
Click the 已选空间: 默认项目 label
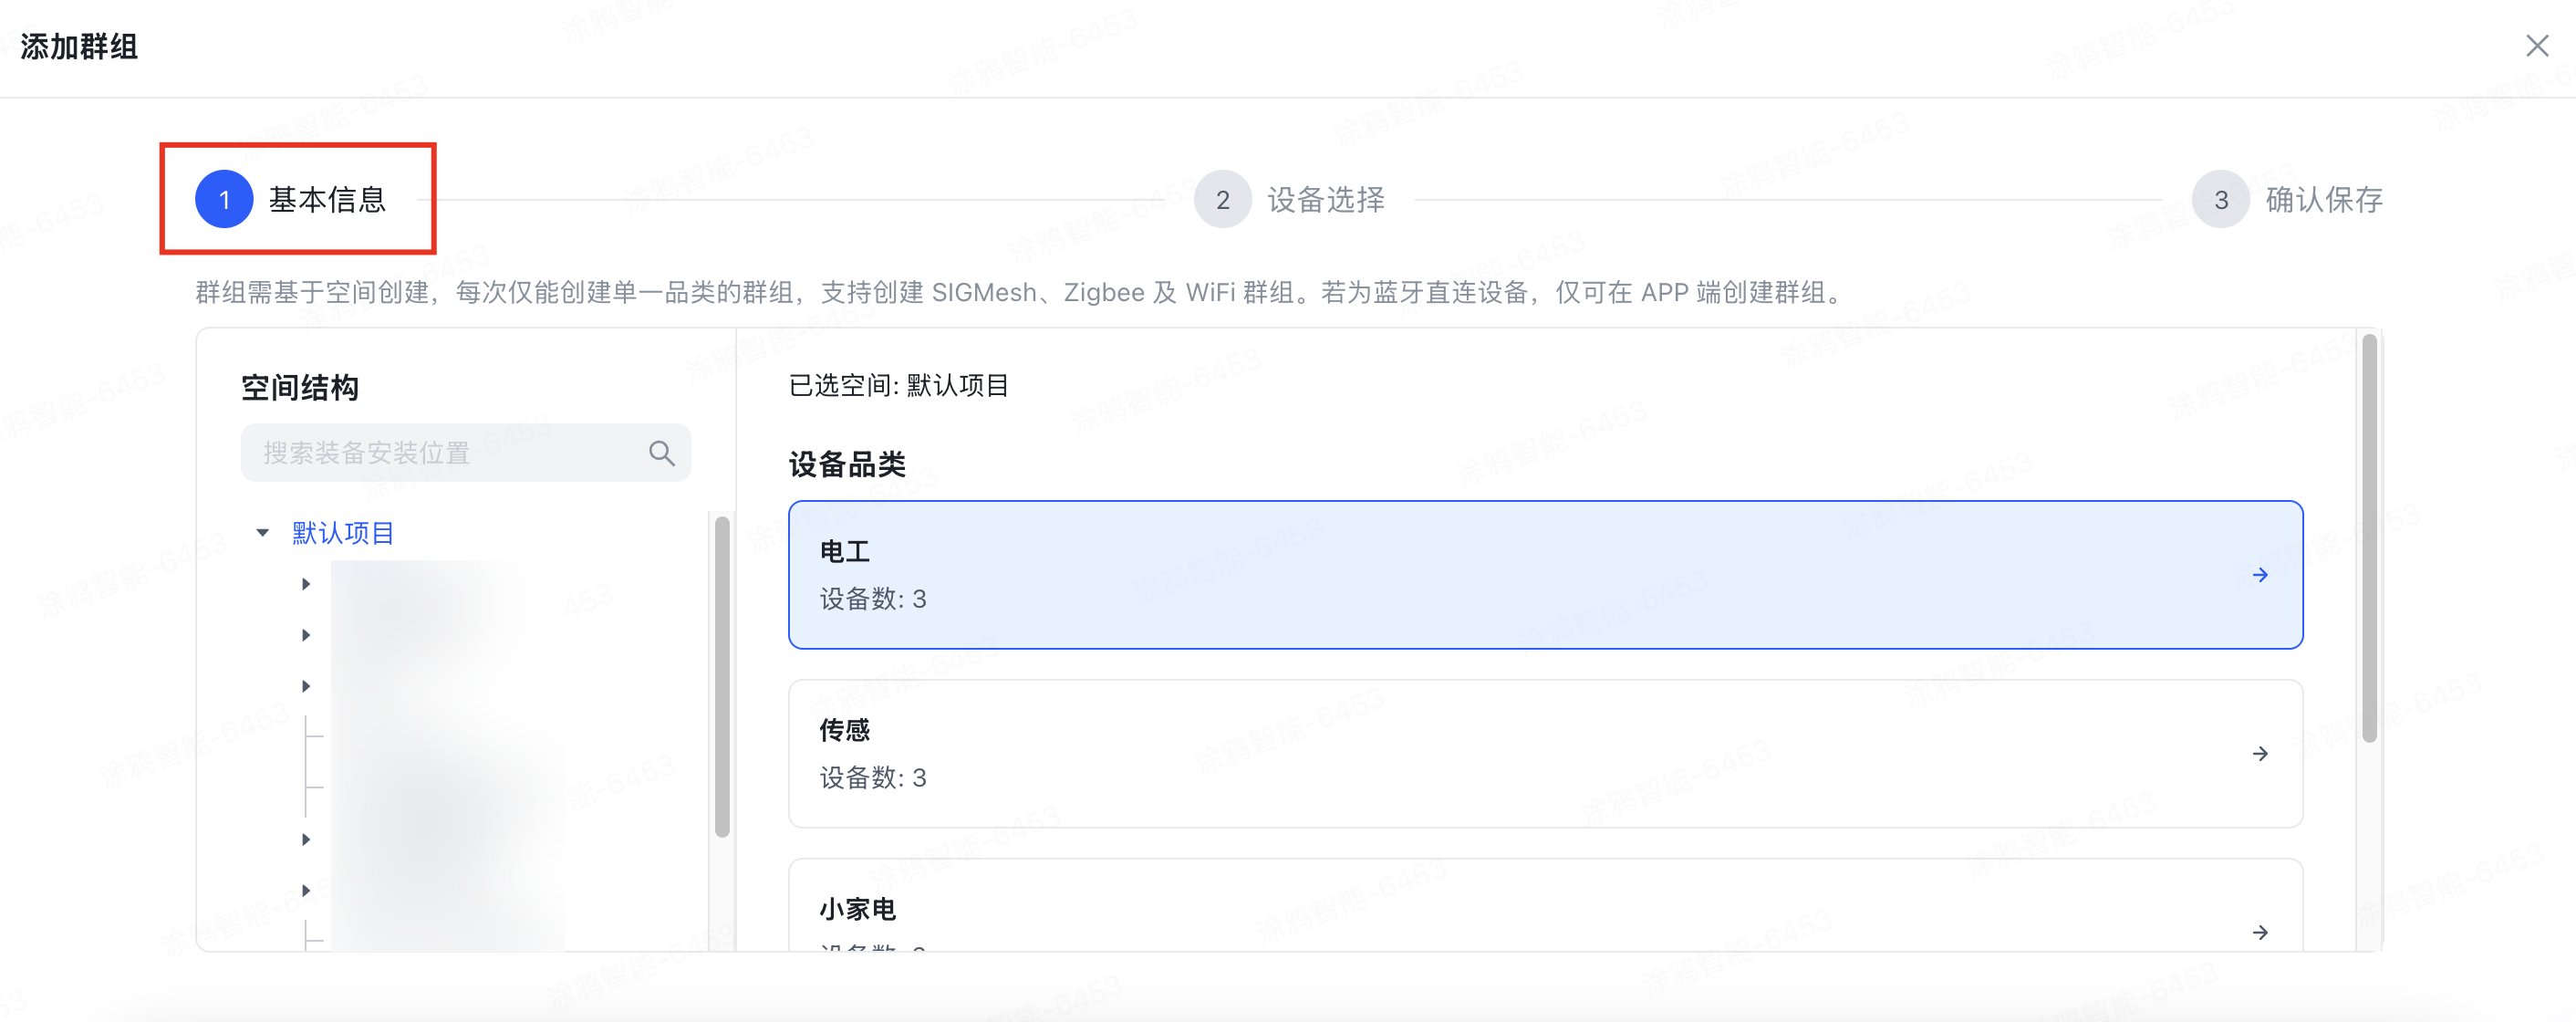click(897, 386)
